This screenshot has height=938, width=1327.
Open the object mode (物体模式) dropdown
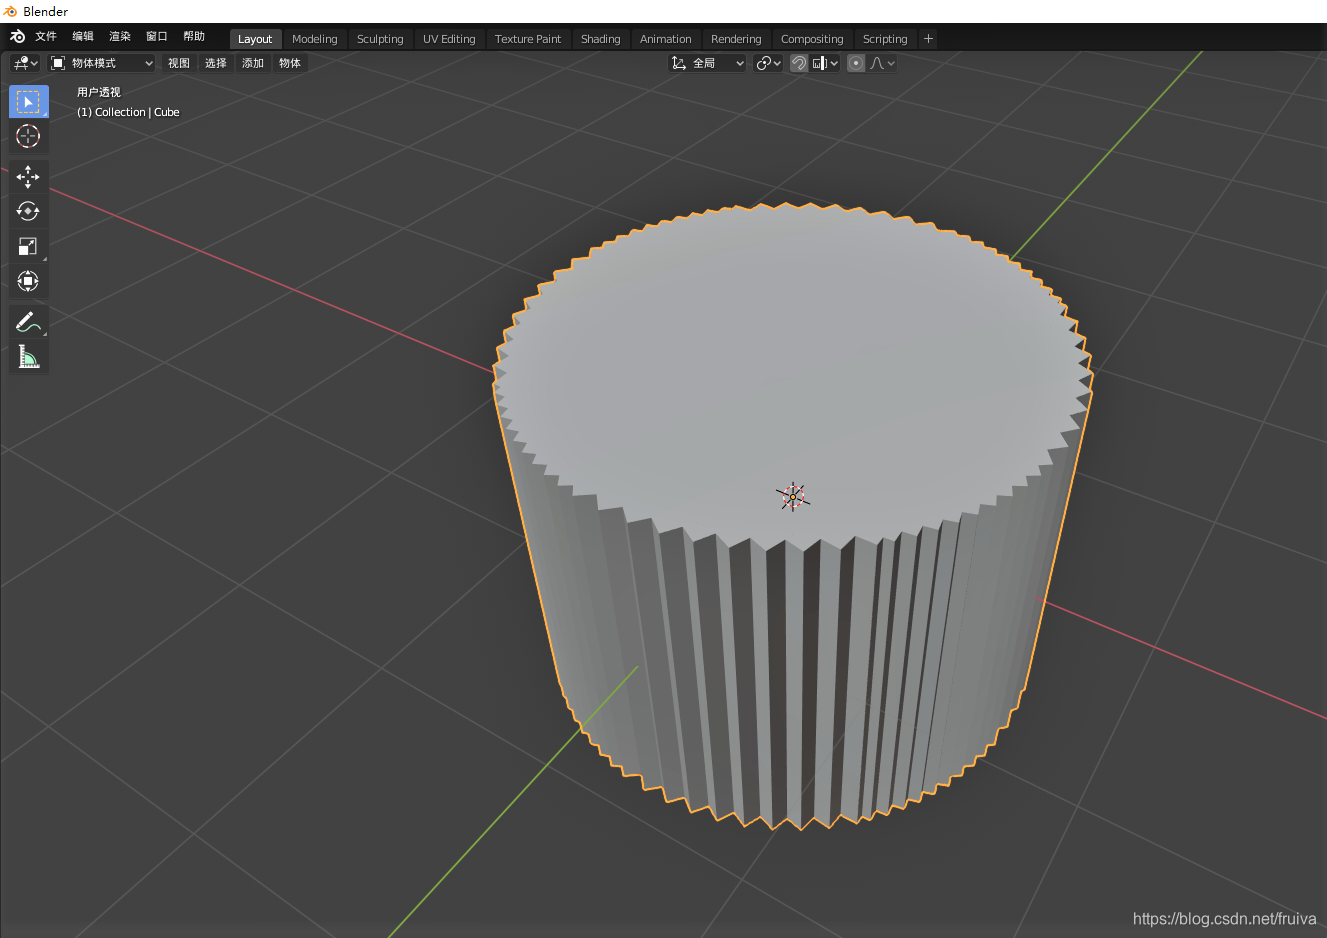(102, 63)
